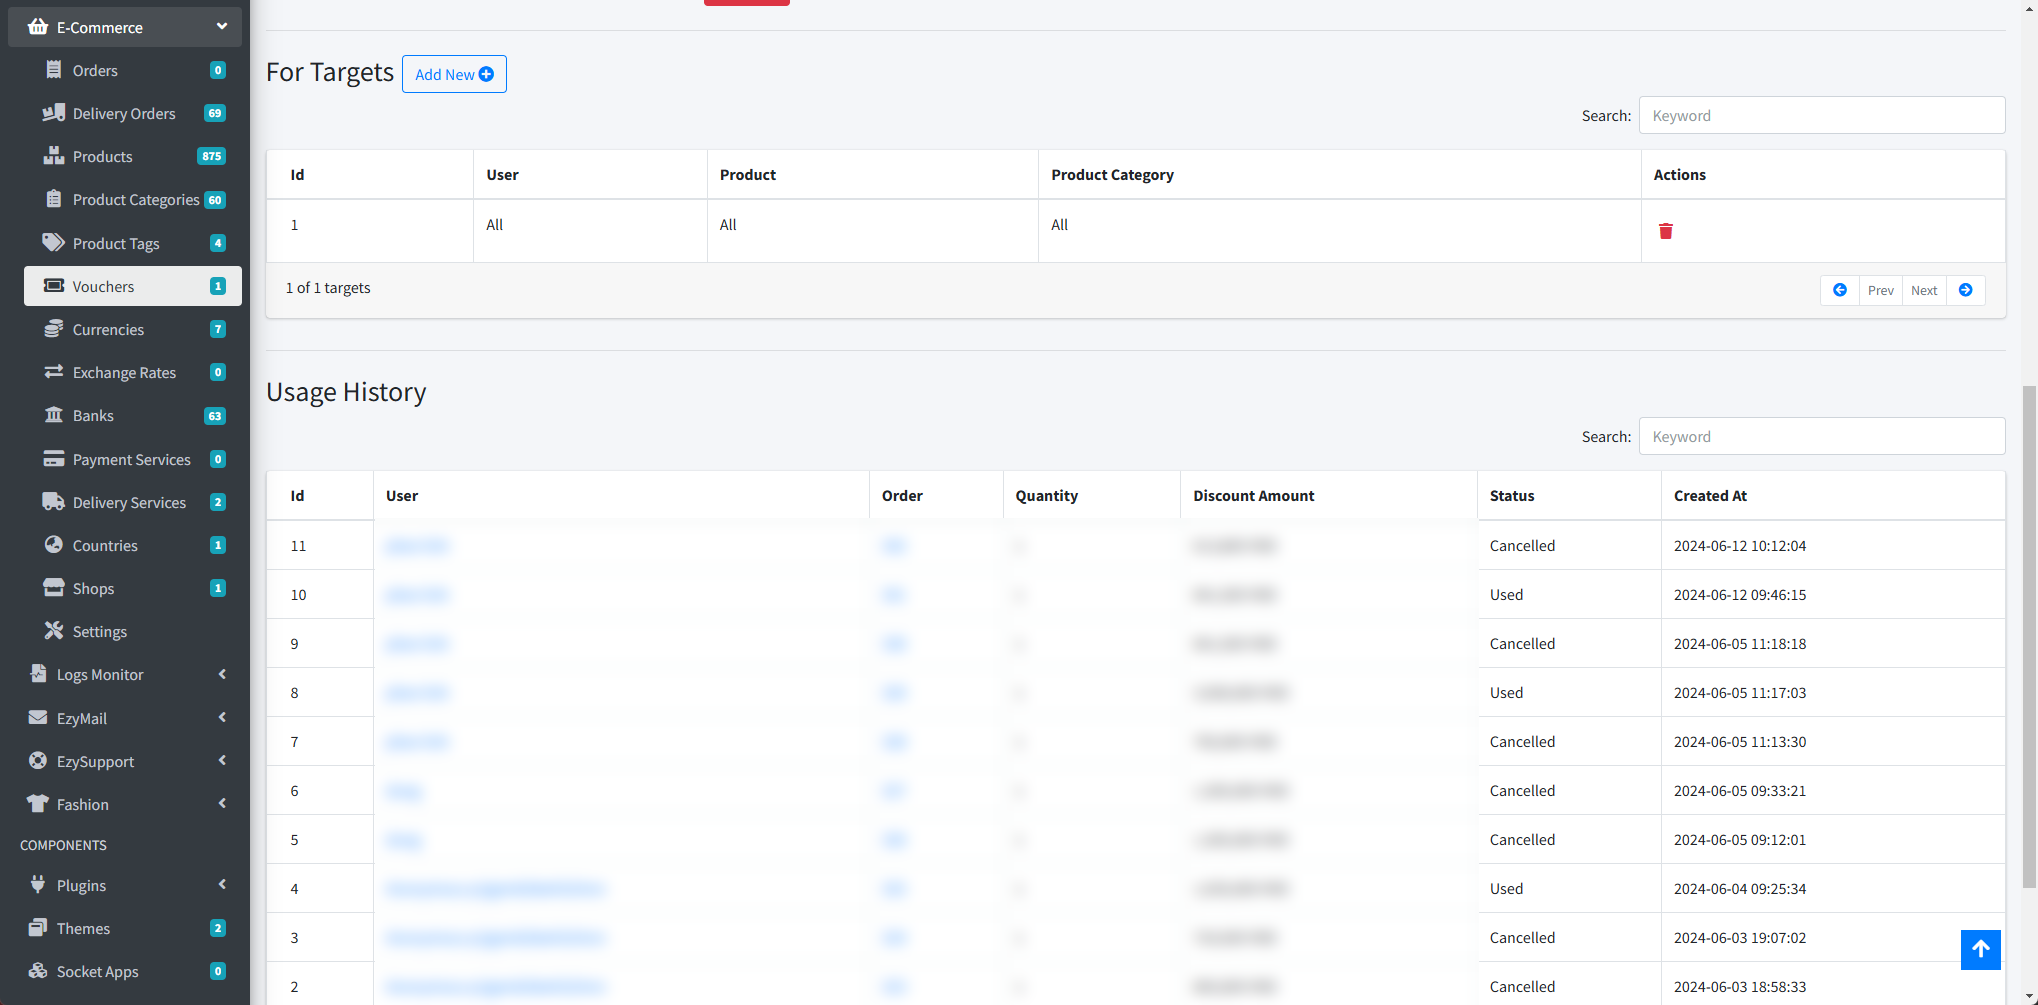Click the page vertical scrollbar
Viewport: 2038px width, 1005px height.
point(2029,640)
